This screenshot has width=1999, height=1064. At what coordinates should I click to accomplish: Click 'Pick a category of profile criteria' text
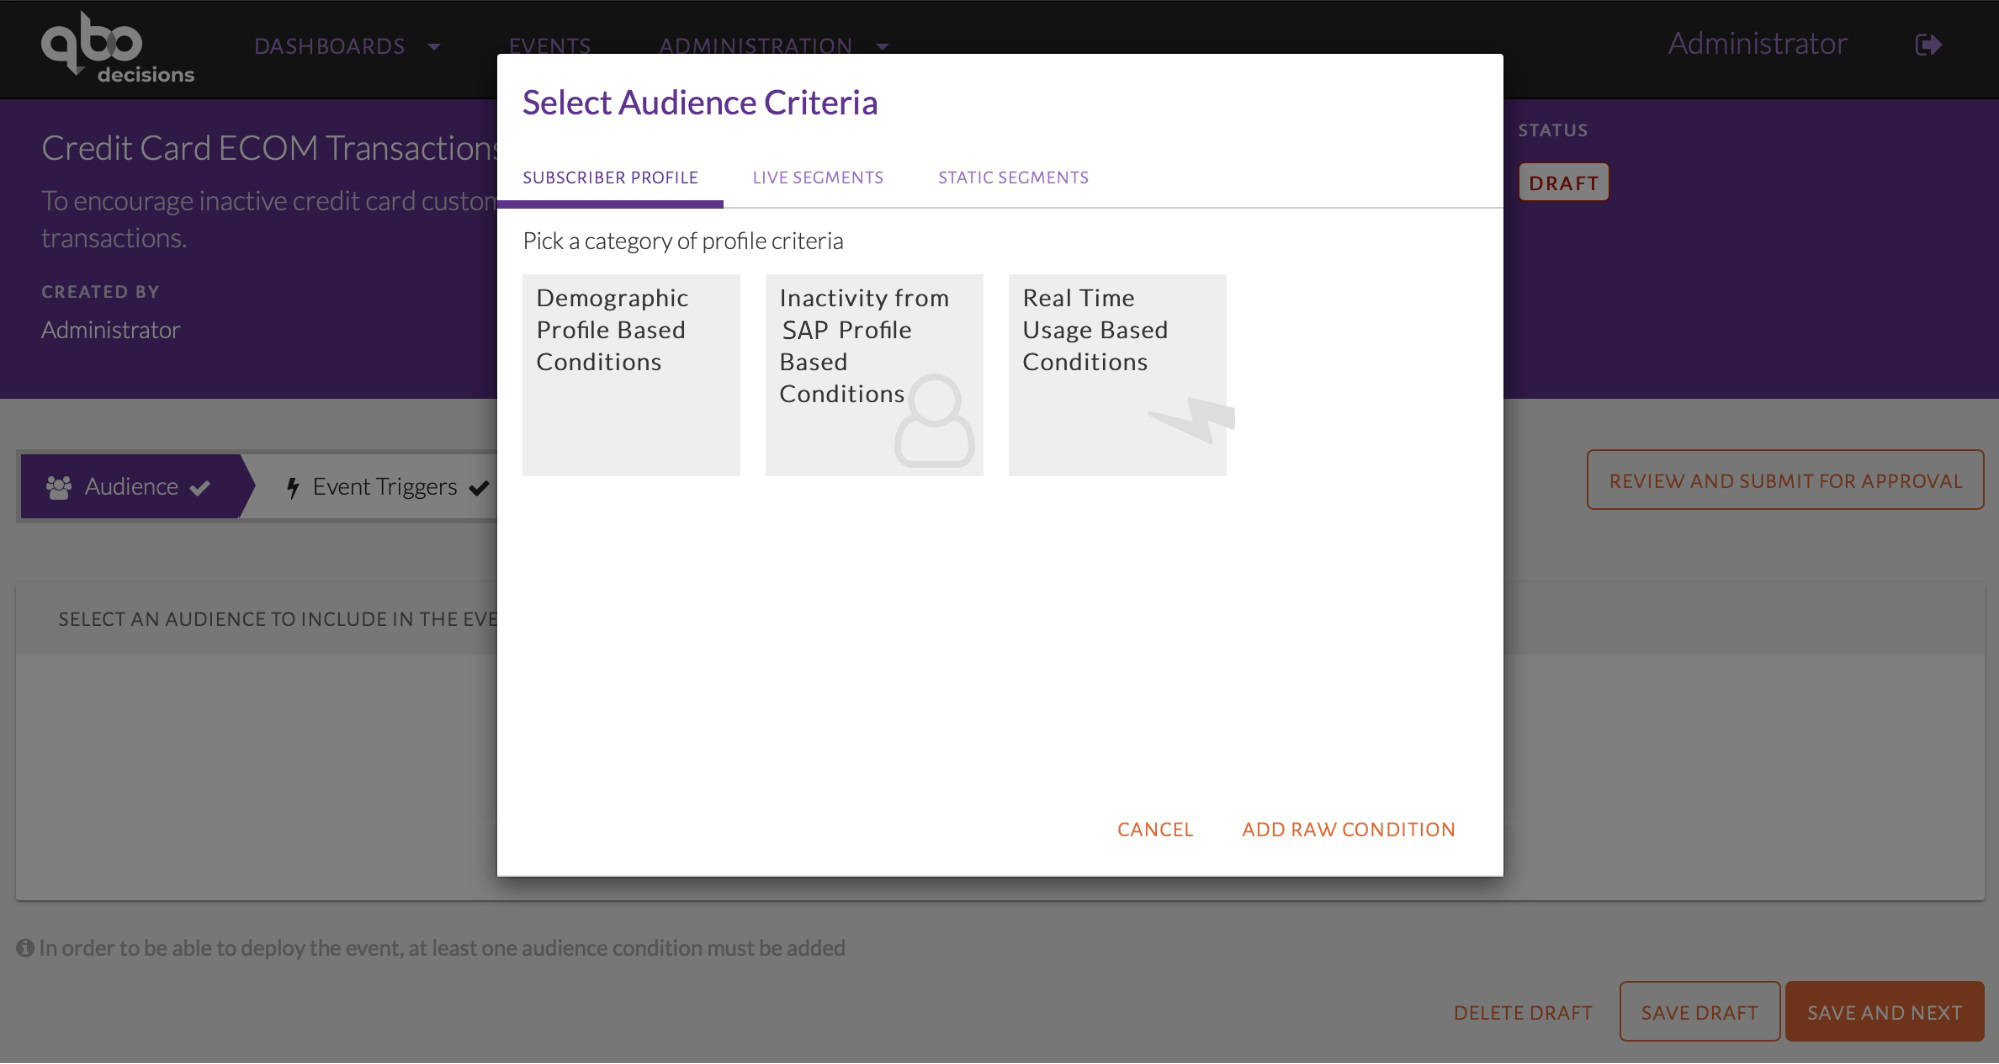(x=683, y=241)
